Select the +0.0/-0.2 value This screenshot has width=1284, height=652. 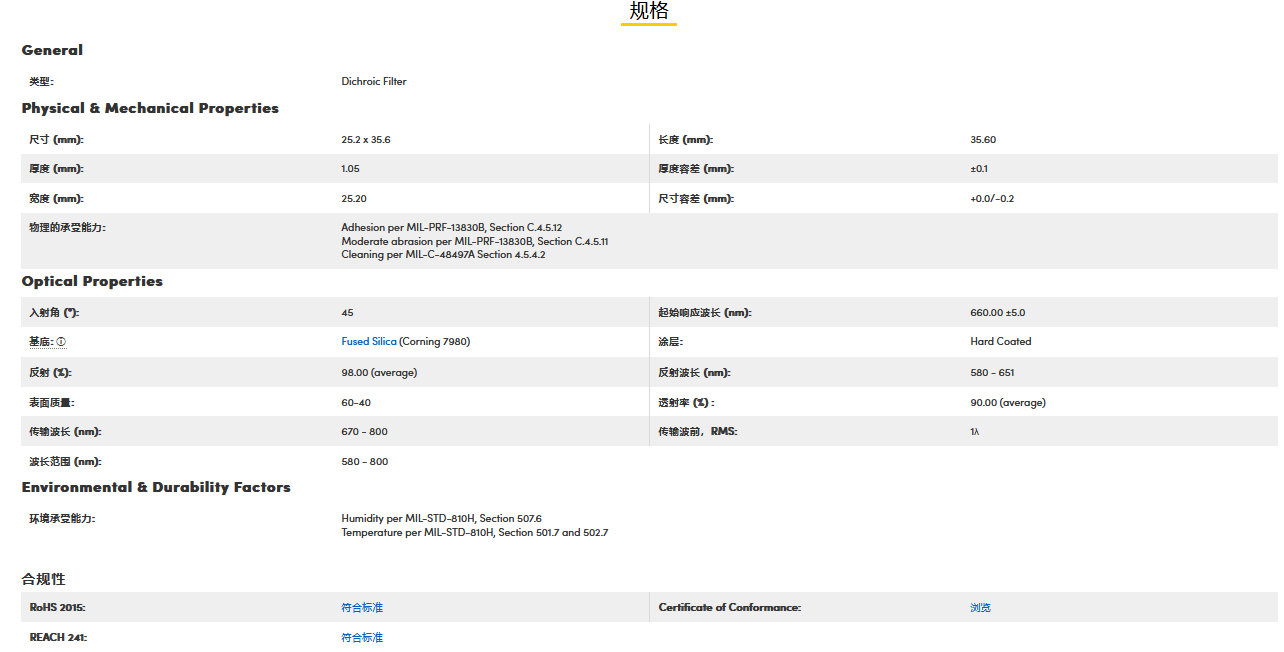point(992,199)
